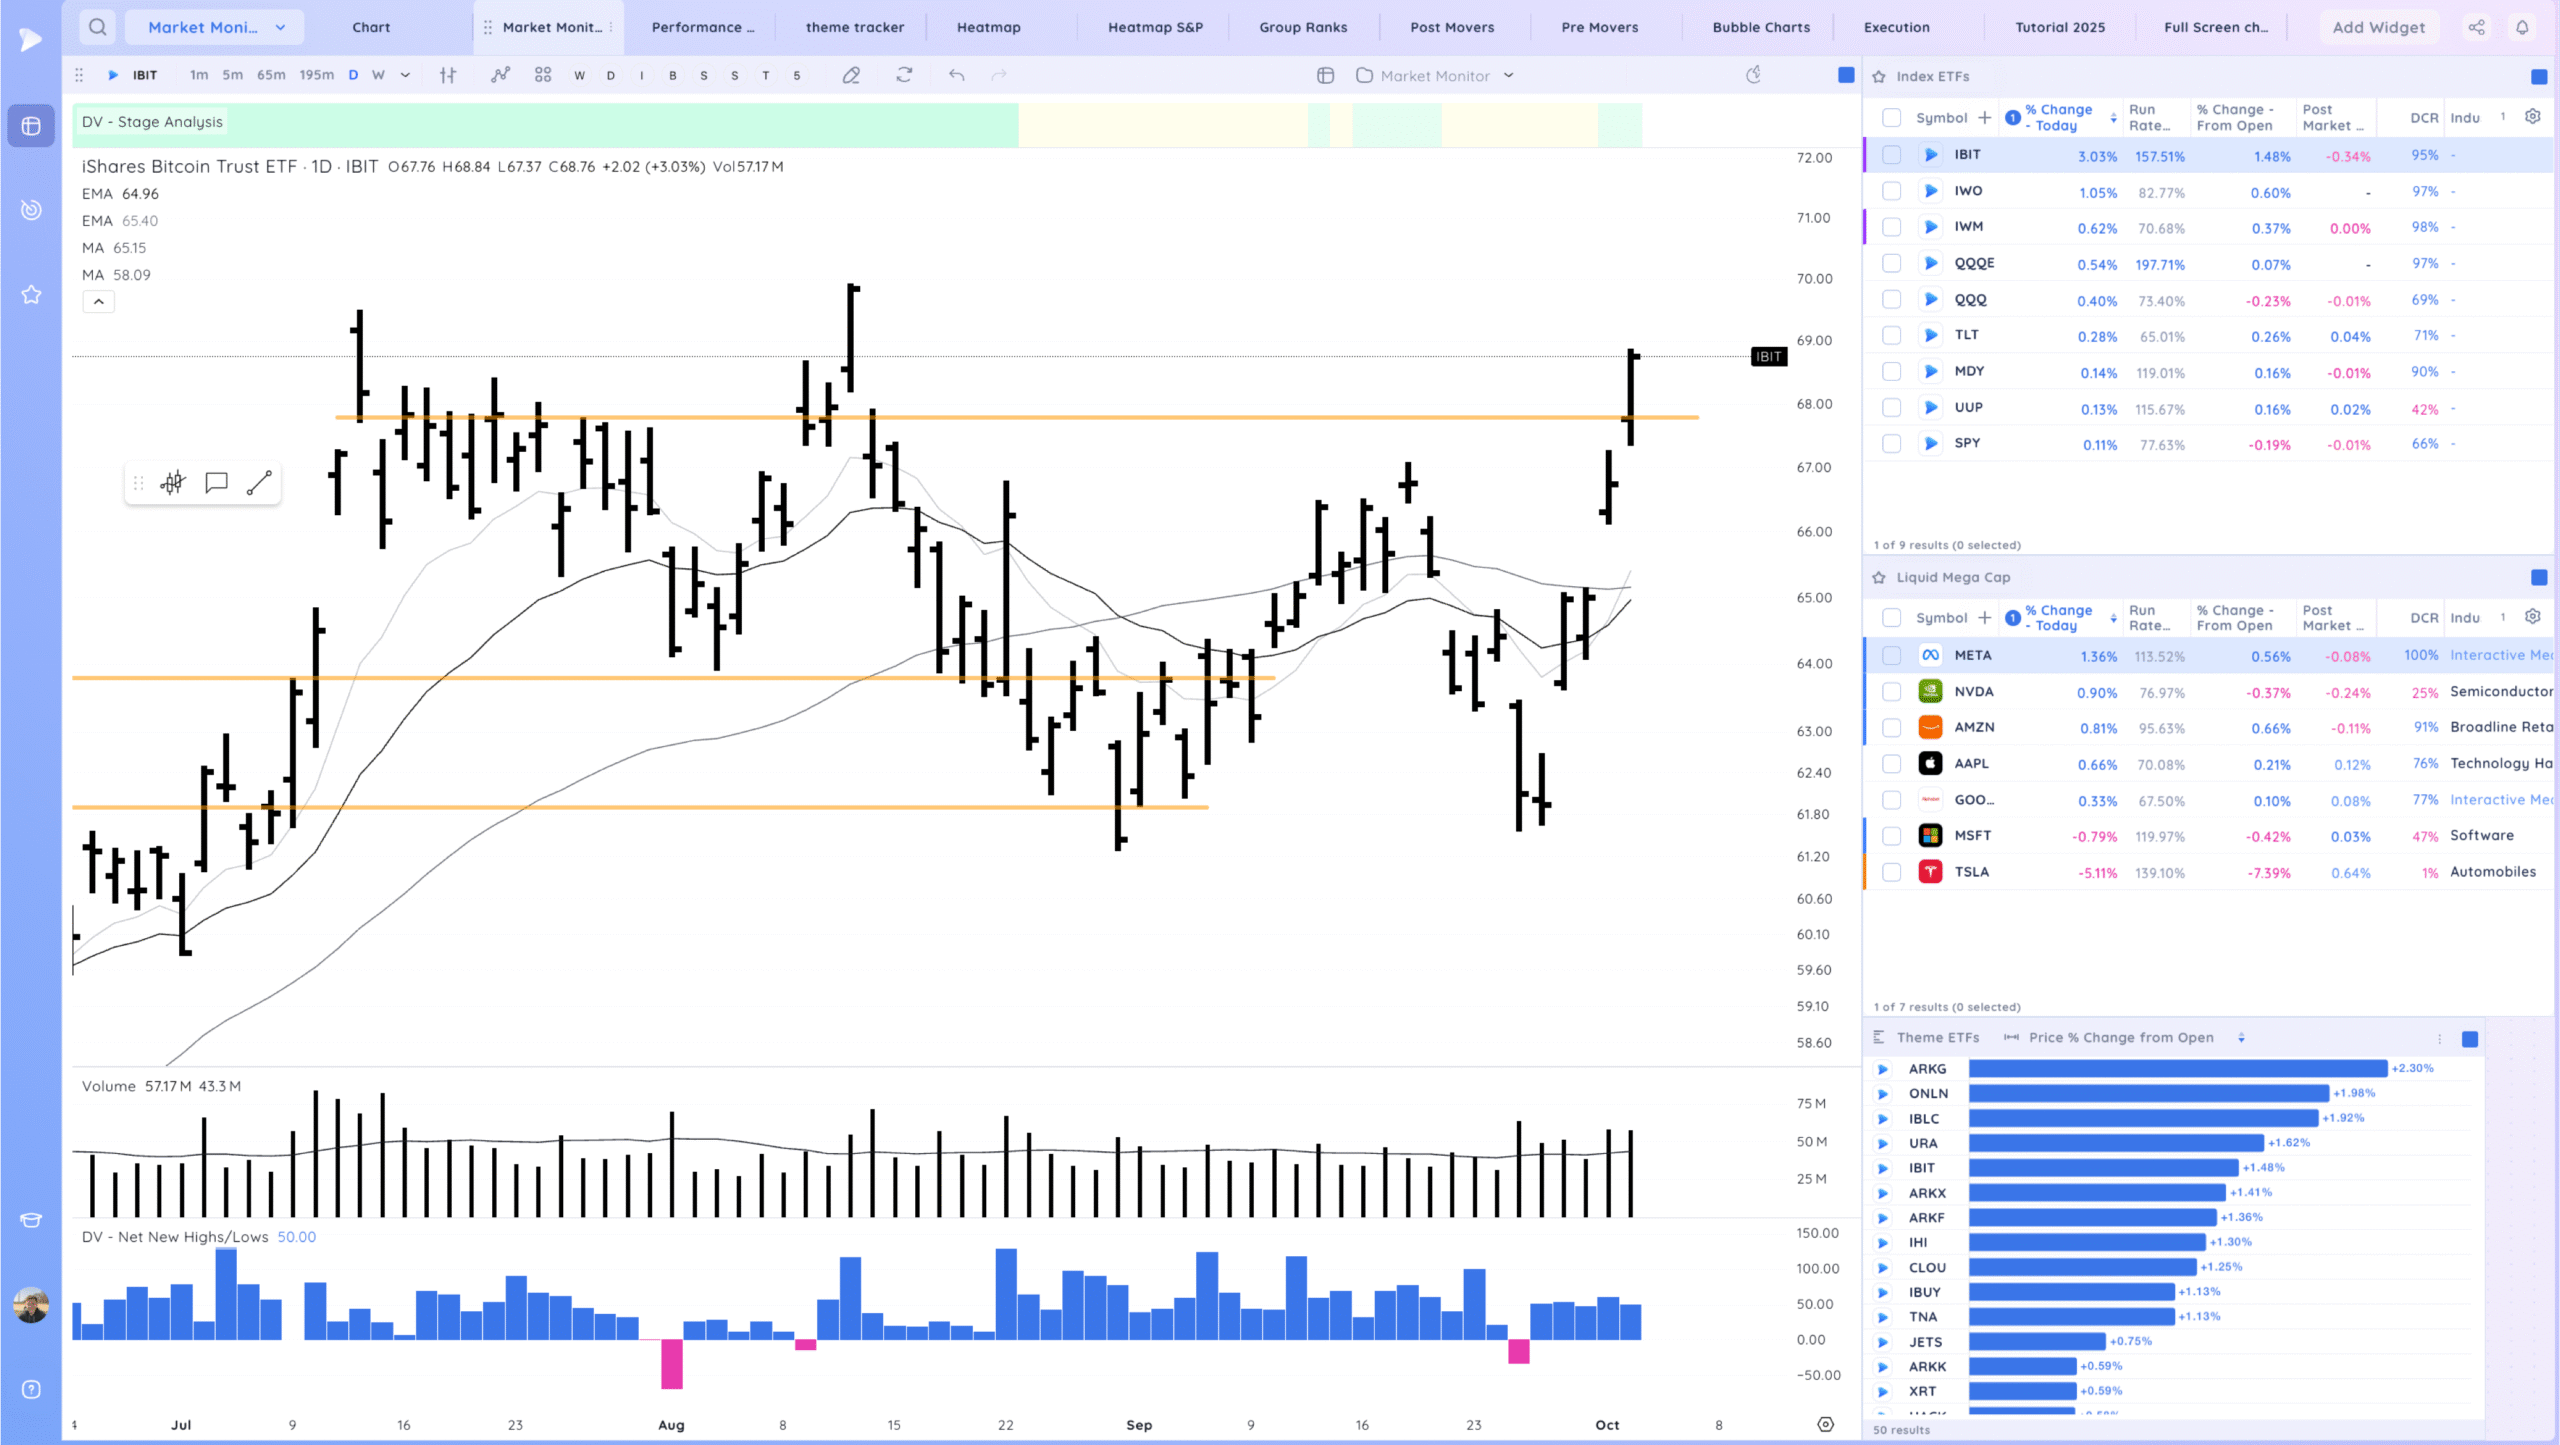Click the refresh chart icon
The width and height of the screenshot is (2560, 1445).
tap(904, 75)
